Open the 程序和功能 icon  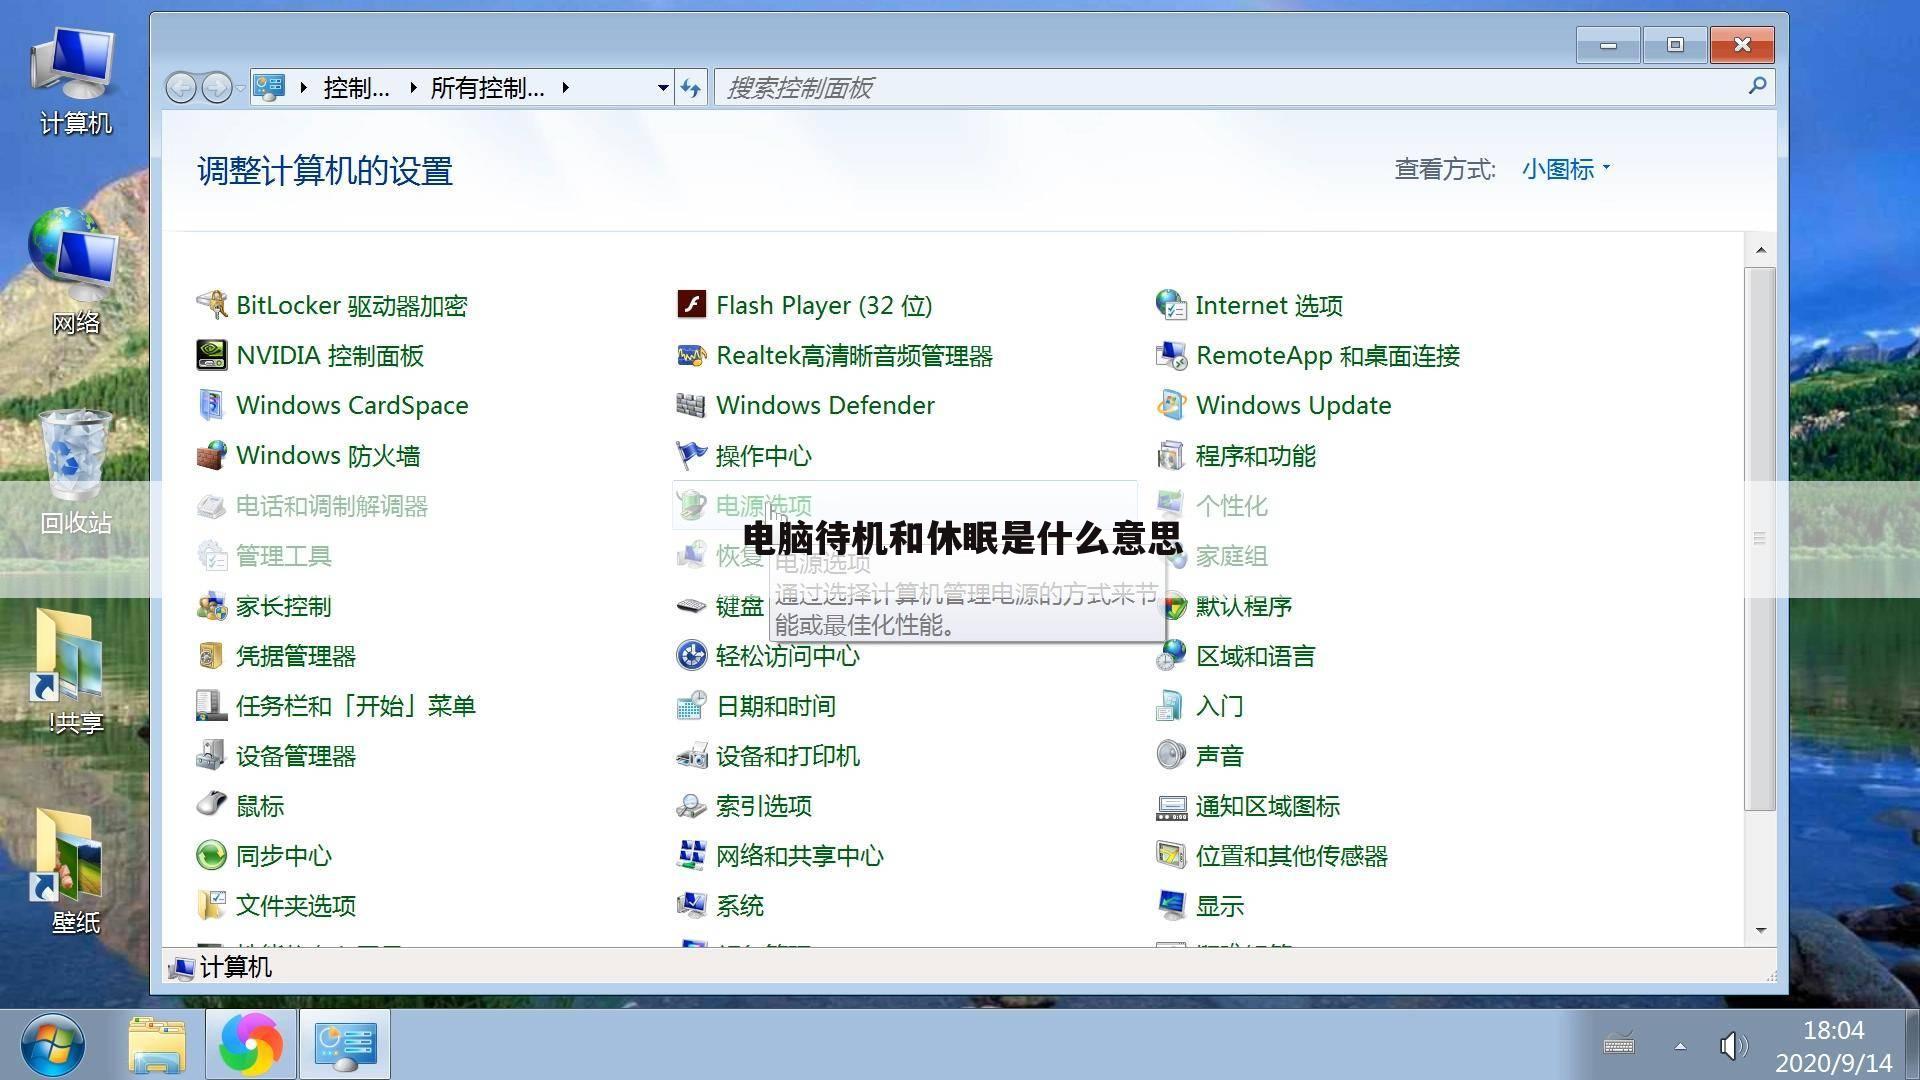1171,455
